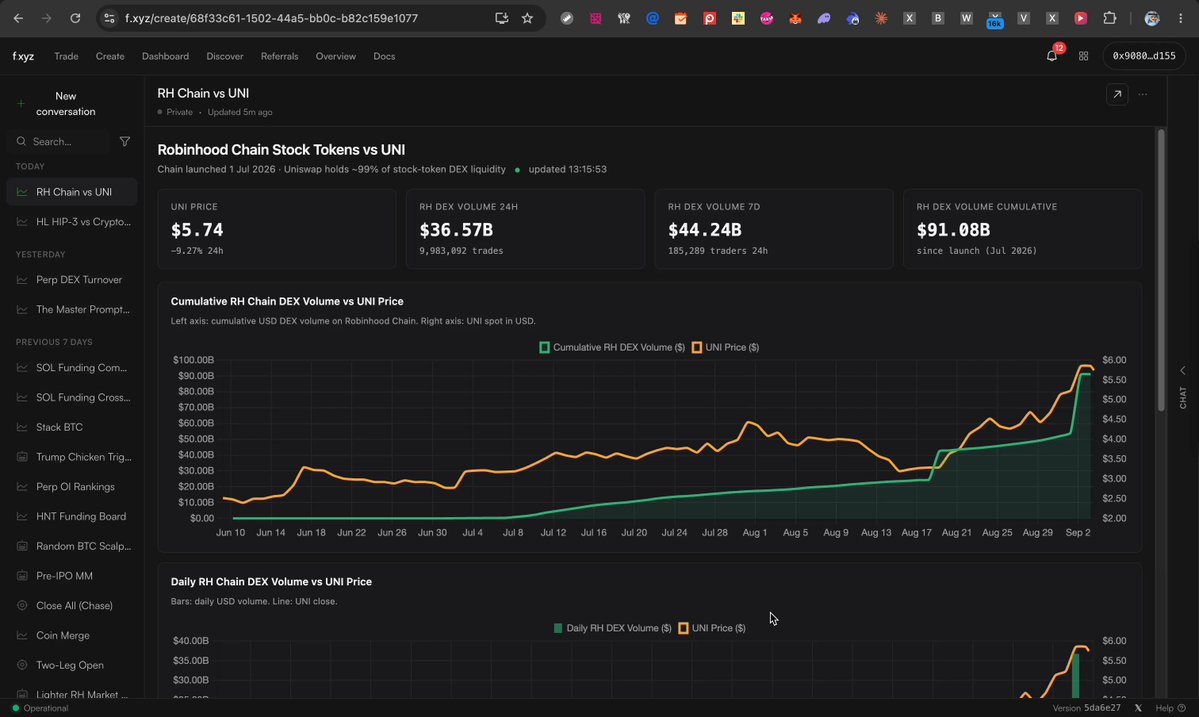Bookmark this page with the star icon

point(527,18)
